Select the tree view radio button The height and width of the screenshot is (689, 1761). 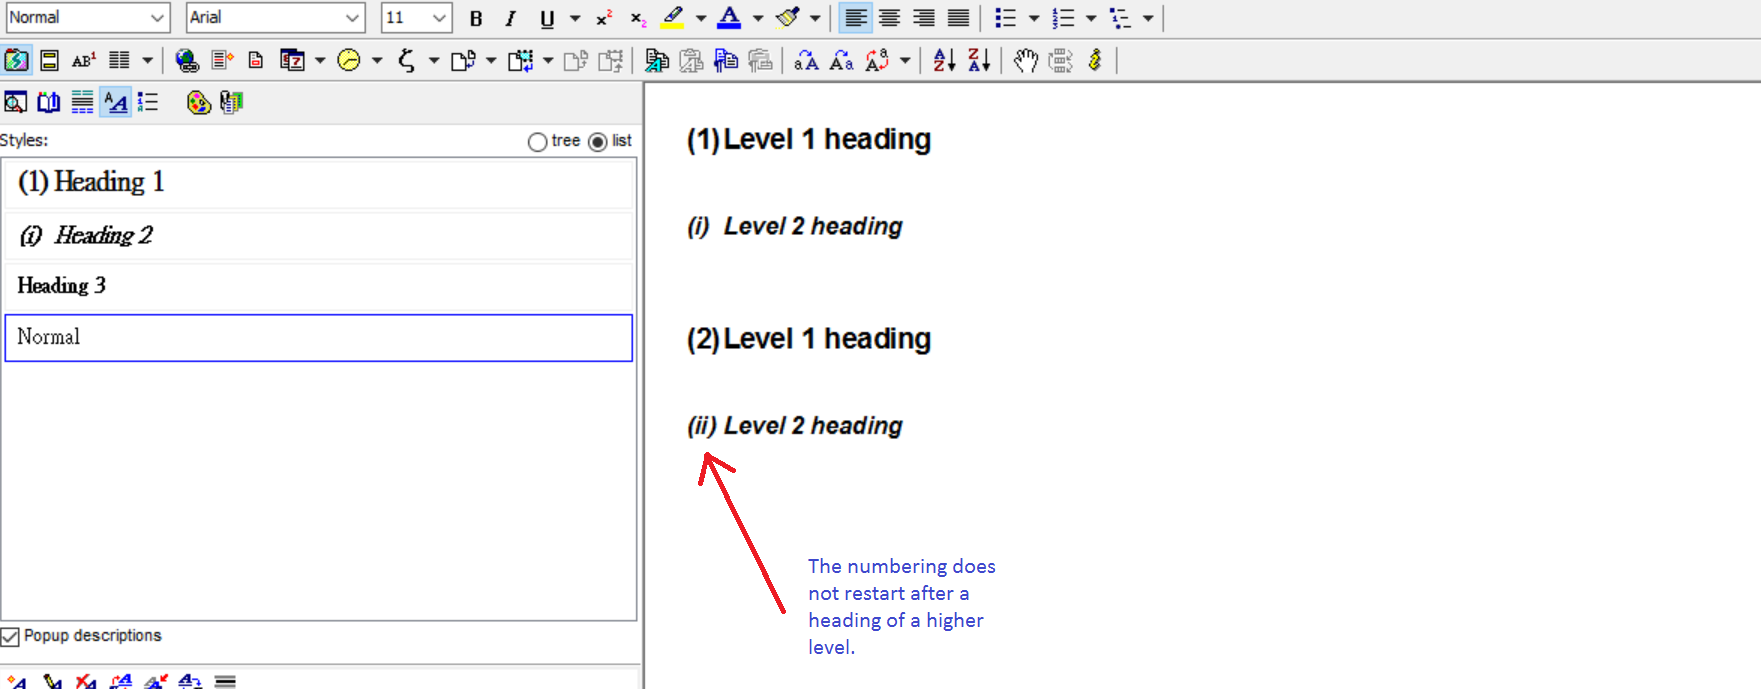pos(538,142)
